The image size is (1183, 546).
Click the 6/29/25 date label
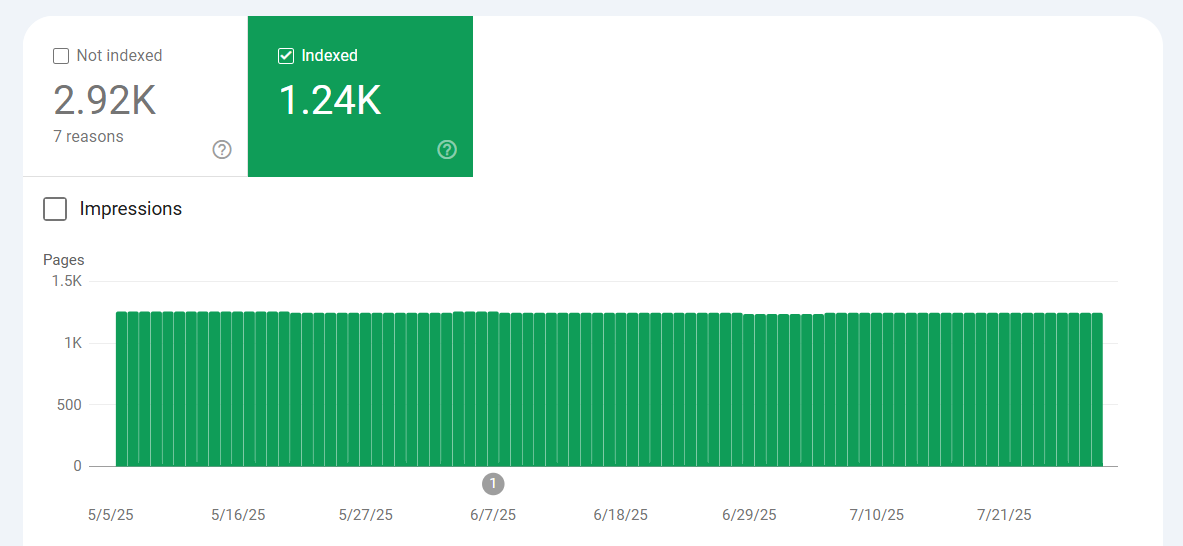click(x=749, y=515)
